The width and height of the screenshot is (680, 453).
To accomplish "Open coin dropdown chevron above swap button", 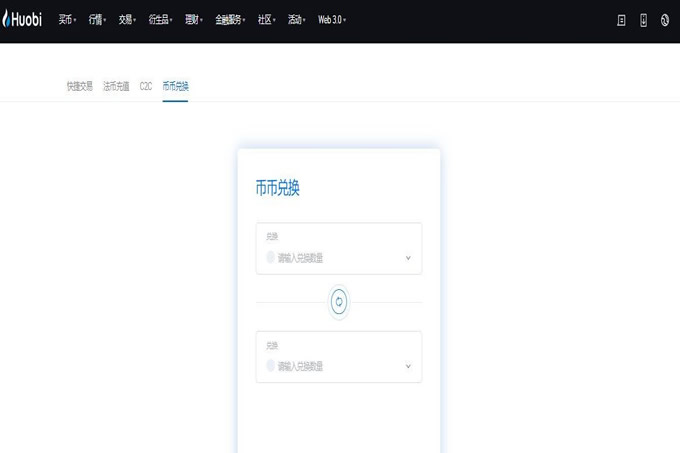I will tap(408, 258).
